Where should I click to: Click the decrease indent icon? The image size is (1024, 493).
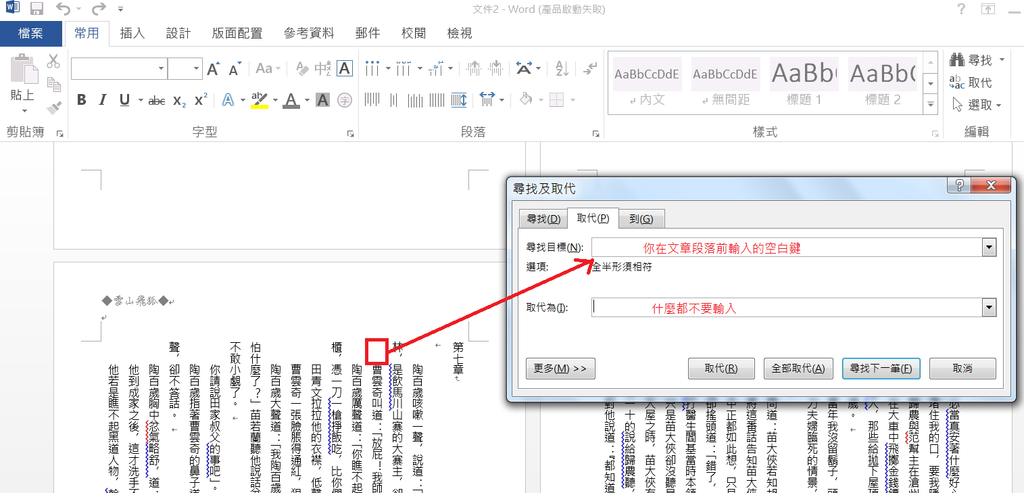pos(473,68)
